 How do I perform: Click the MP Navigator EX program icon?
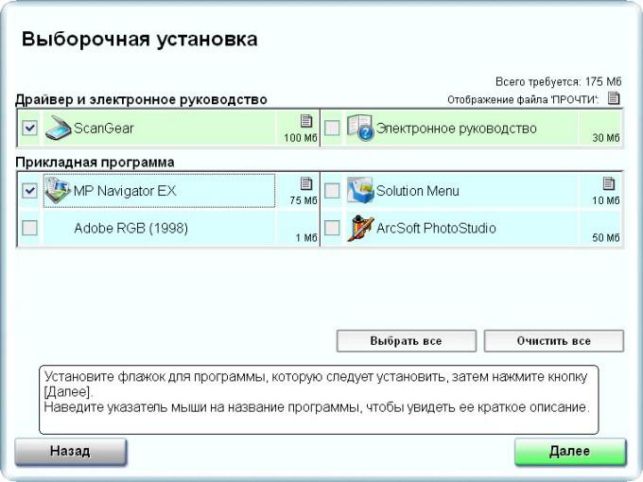point(57,190)
